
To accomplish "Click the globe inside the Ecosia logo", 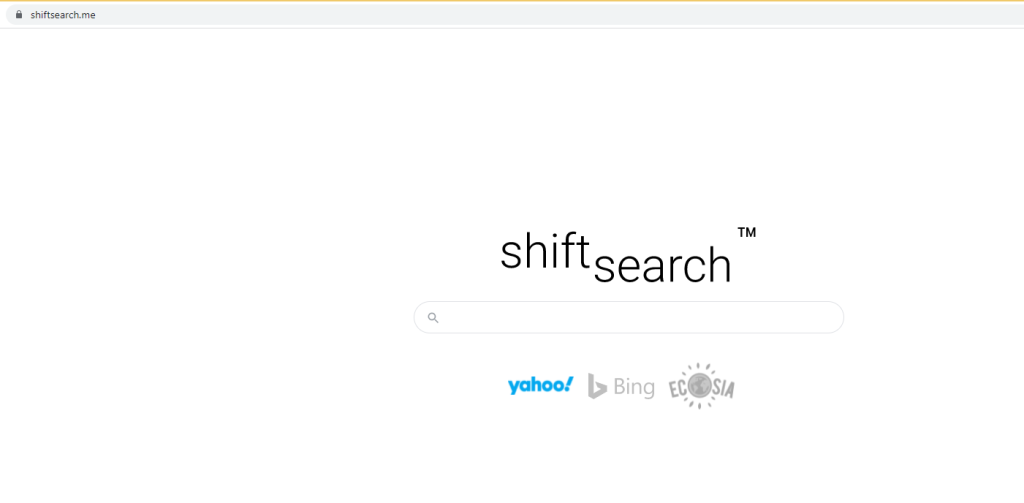I will click(701, 384).
